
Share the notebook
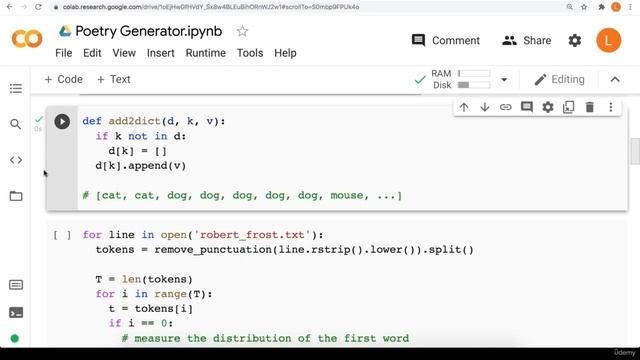[527, 40]
